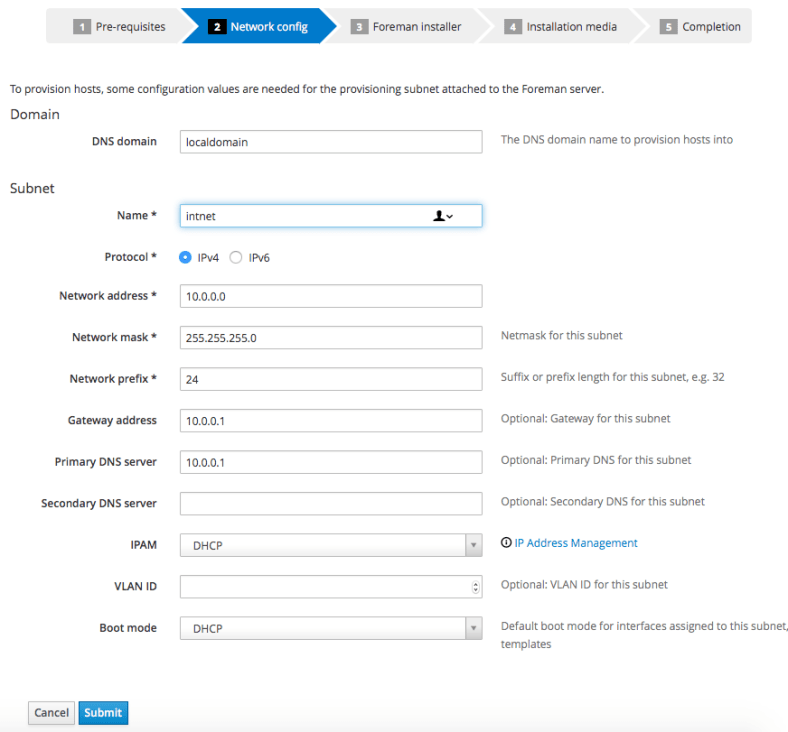Click the Gateway address input field

[x=330, y=420]
